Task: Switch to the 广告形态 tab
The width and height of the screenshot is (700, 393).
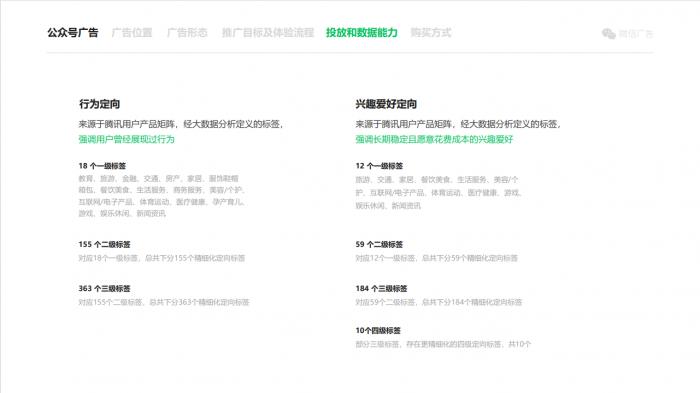Action: 187,33
